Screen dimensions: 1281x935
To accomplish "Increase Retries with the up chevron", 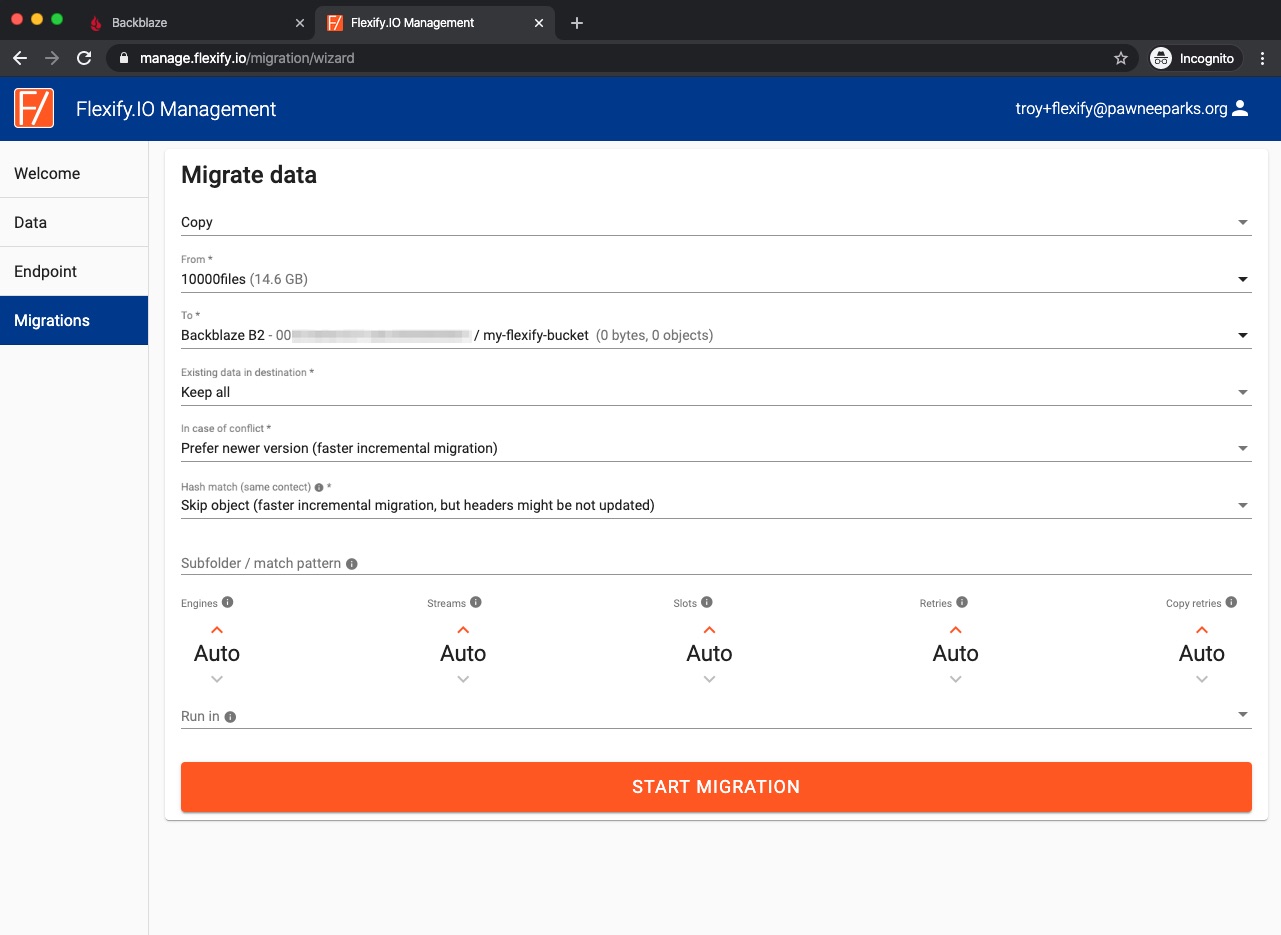I will pyautogui.click(x=956, y=630).
